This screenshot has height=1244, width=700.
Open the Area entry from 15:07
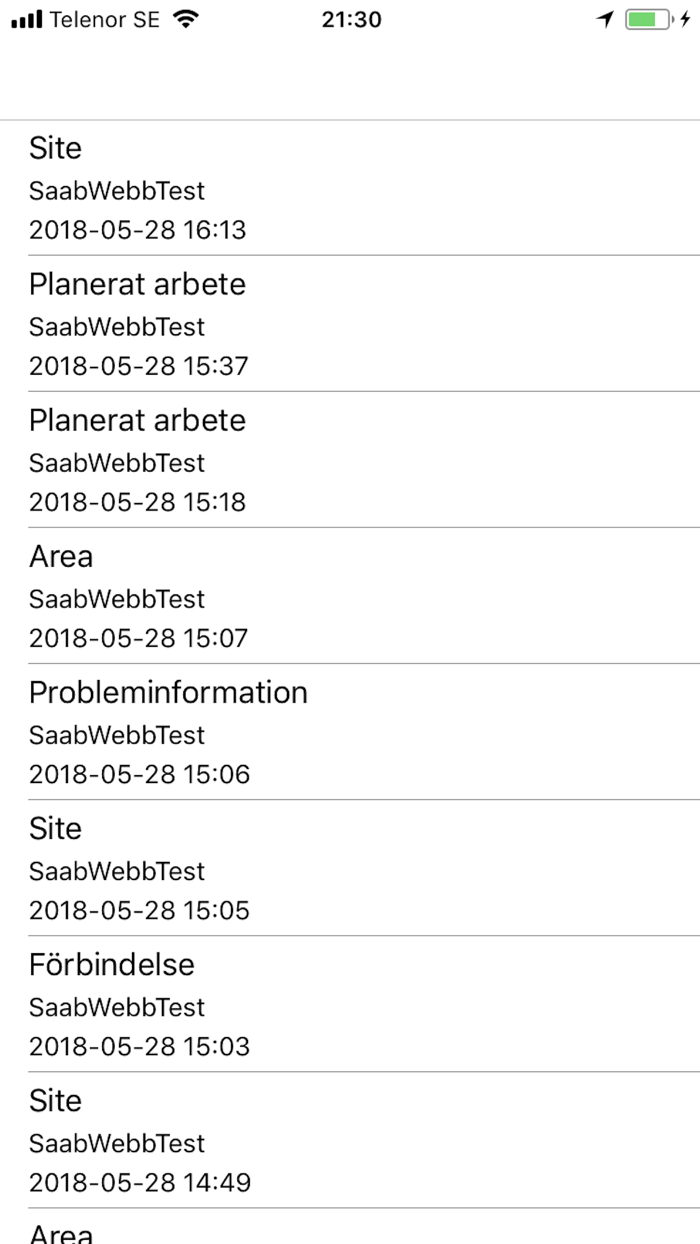pyautogui.click(x=350, y=596)
